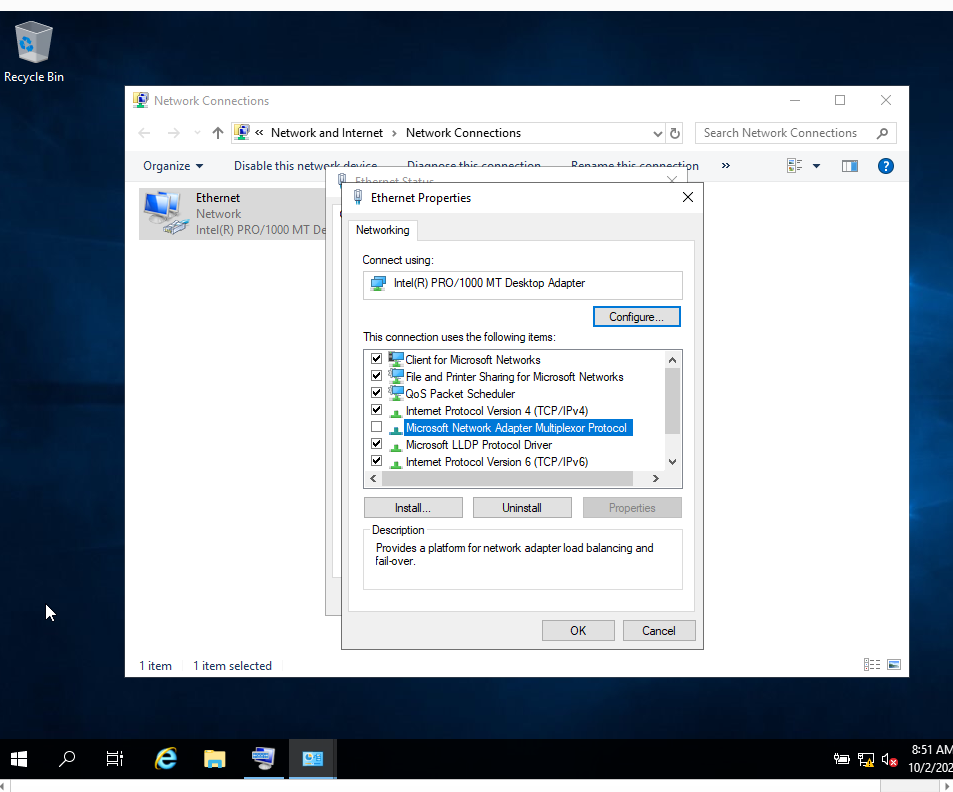Image resolution: width=953 pixels, height=792 pixels.
Task: Check Microsoft Network Adapter Multiplexor Protocol
Action: point(377,427)
